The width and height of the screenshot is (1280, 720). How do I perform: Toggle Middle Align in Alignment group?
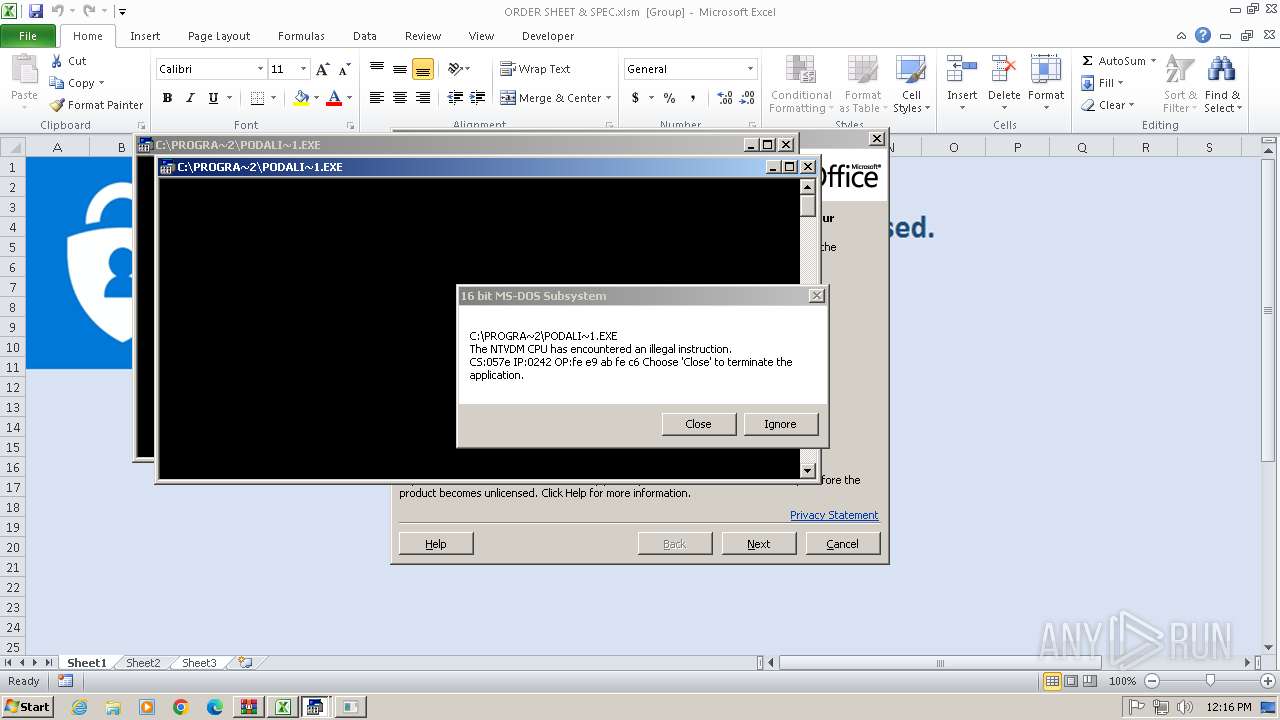pos(400,69)
